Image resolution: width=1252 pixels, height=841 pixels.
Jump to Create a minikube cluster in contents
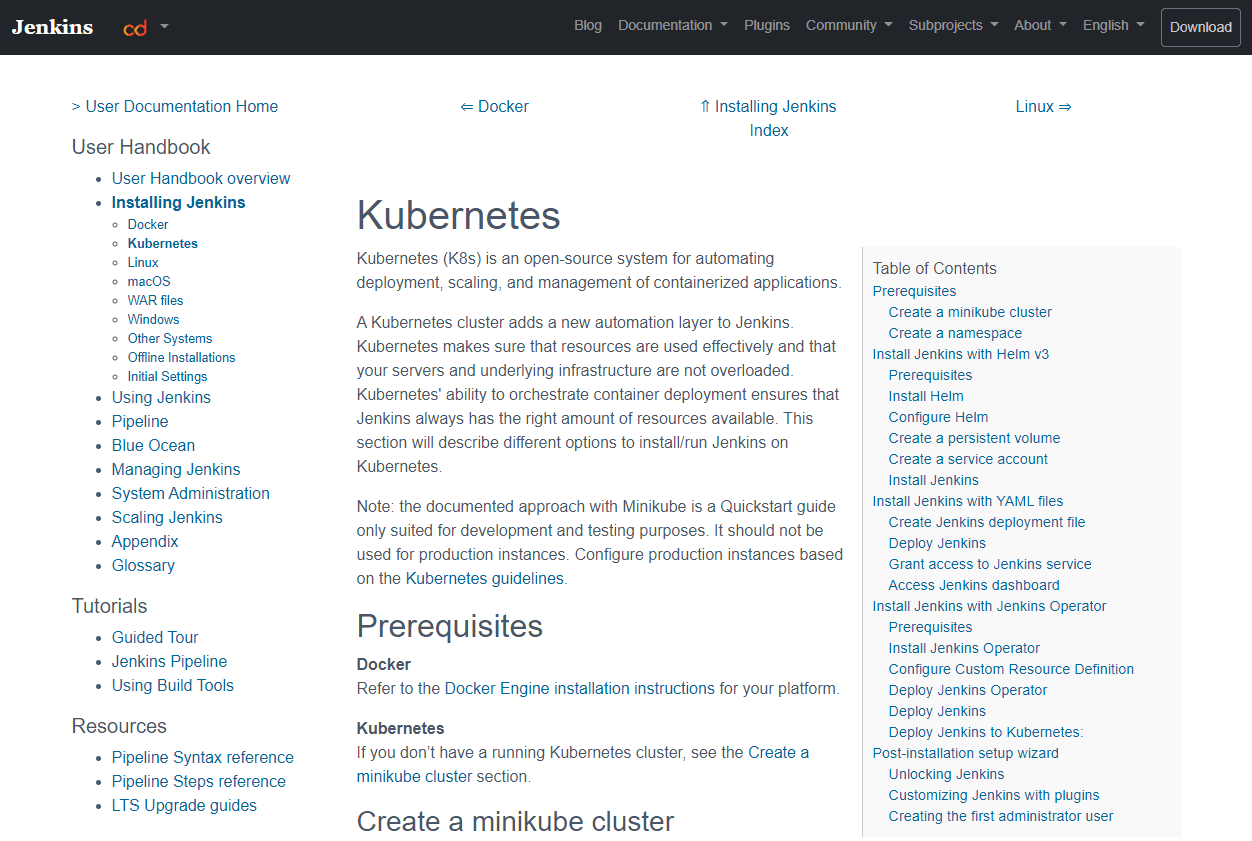pyautogui.click(x=969, y=311)
